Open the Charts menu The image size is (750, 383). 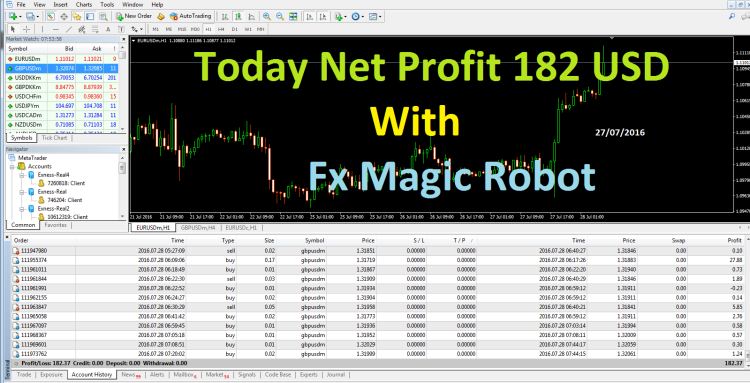click(84, 4)
